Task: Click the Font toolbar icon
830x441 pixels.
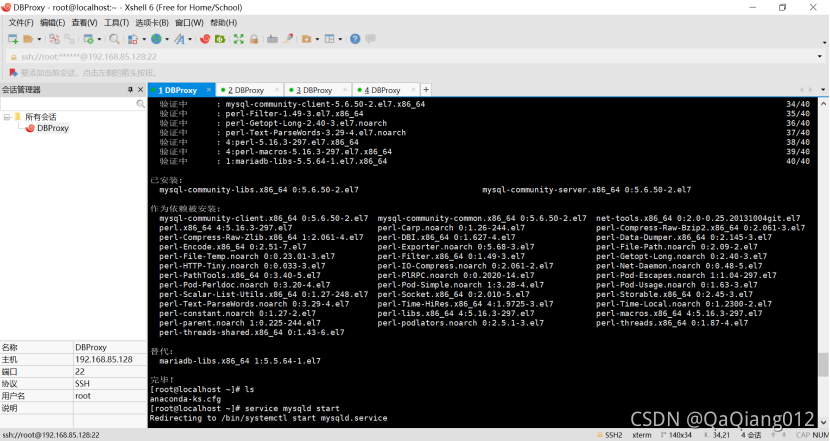Action: pyautogui.click(x=179, y=39)
